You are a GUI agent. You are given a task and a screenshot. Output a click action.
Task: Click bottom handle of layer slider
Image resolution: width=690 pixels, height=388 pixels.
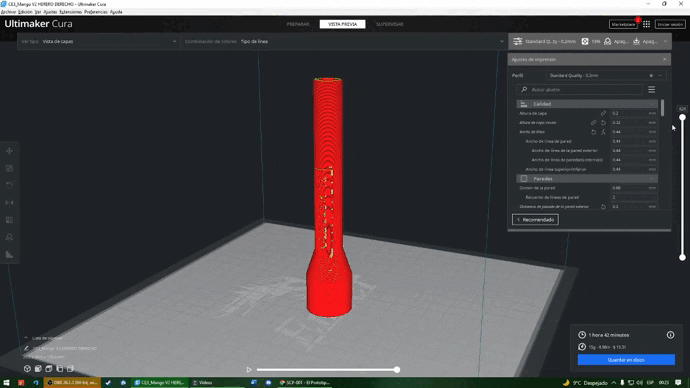(x=682, y=257)
